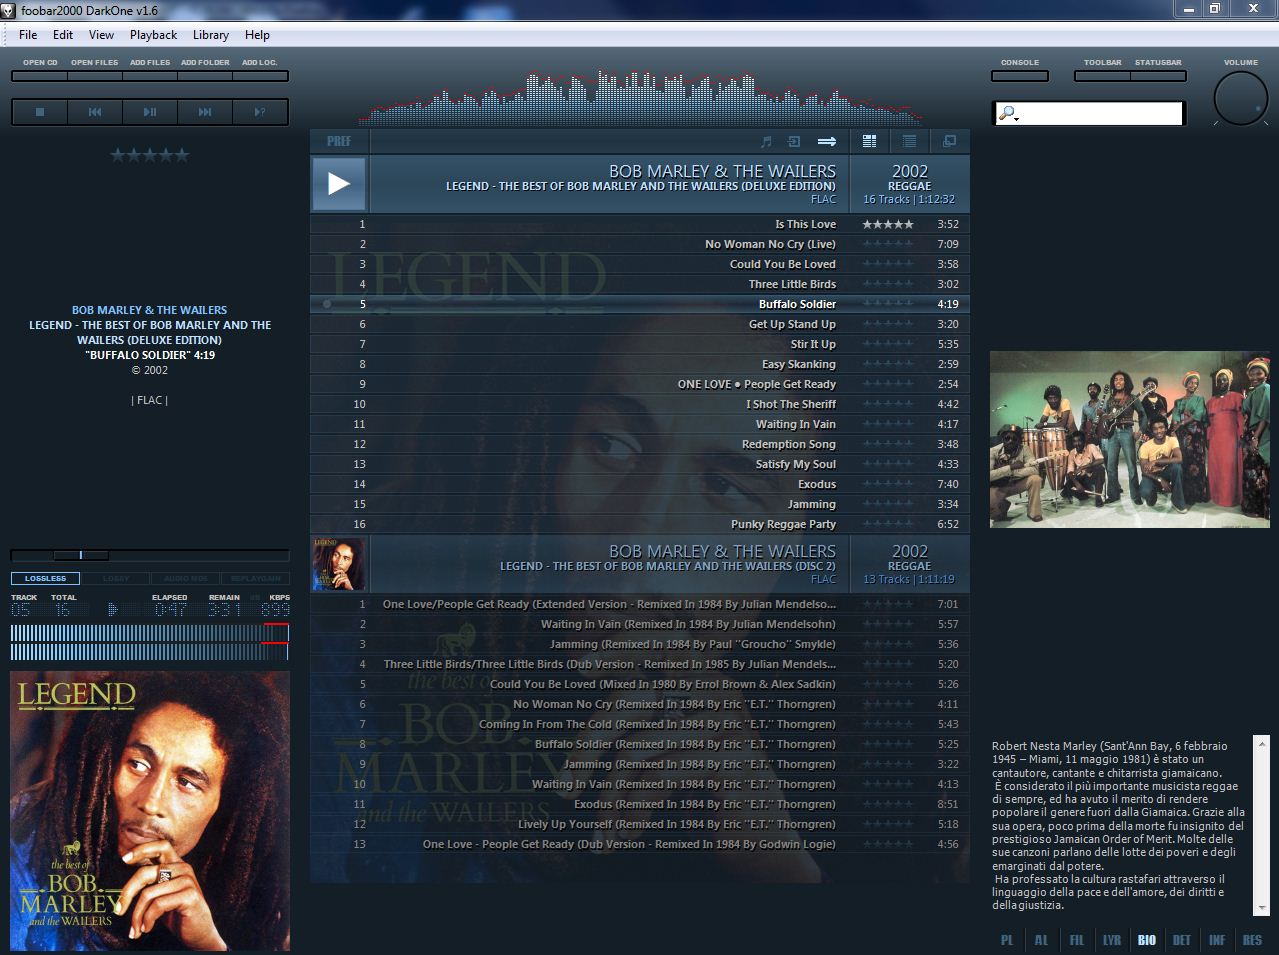
Task: Set rating stars for Jamming track 15
Action: (888, 504)
